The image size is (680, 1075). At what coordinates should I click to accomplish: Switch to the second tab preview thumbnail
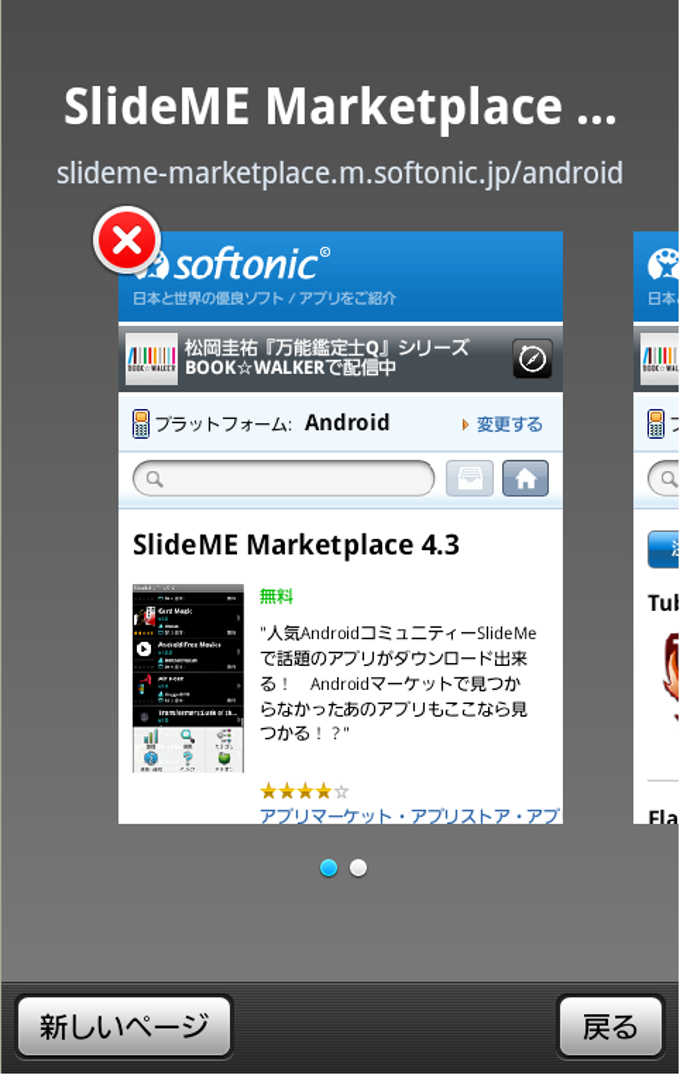coord(656,527)
